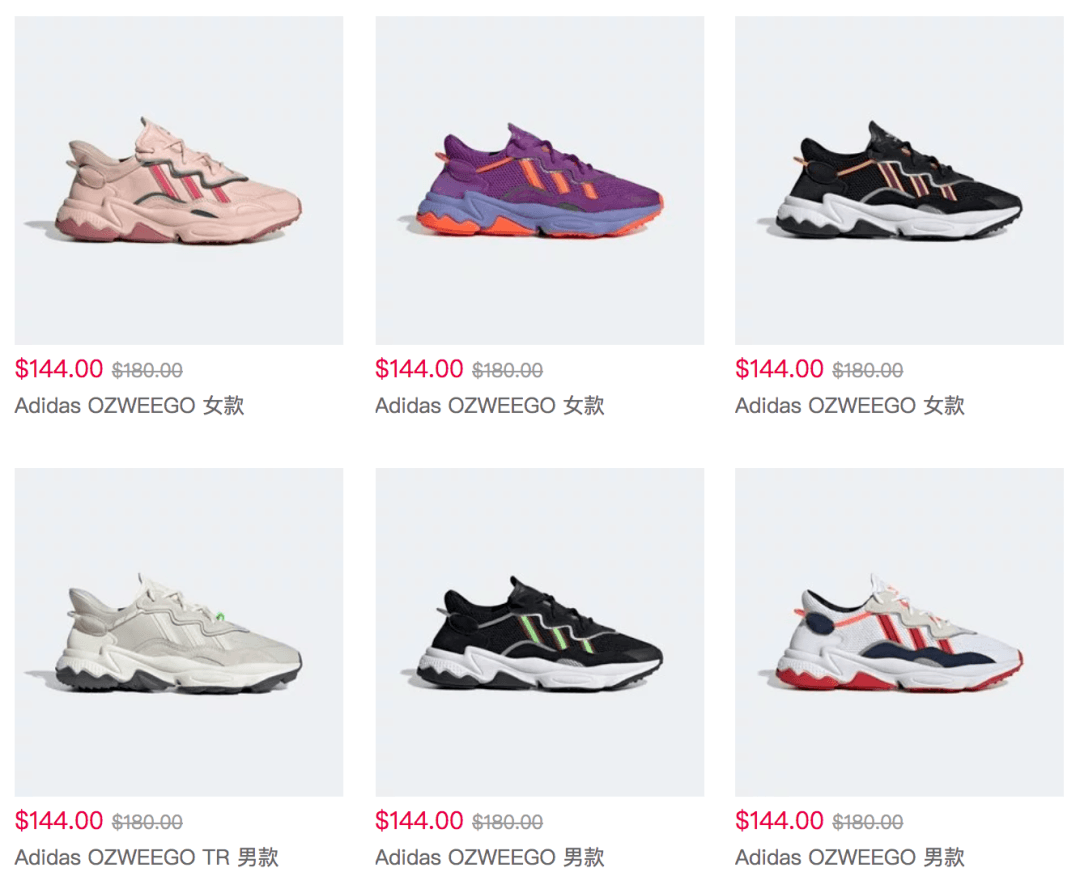Click the $144.00 price under the pink shoe
This screenshot has width=1080, height=889.
pyautogui.click(x=59, y=369)
